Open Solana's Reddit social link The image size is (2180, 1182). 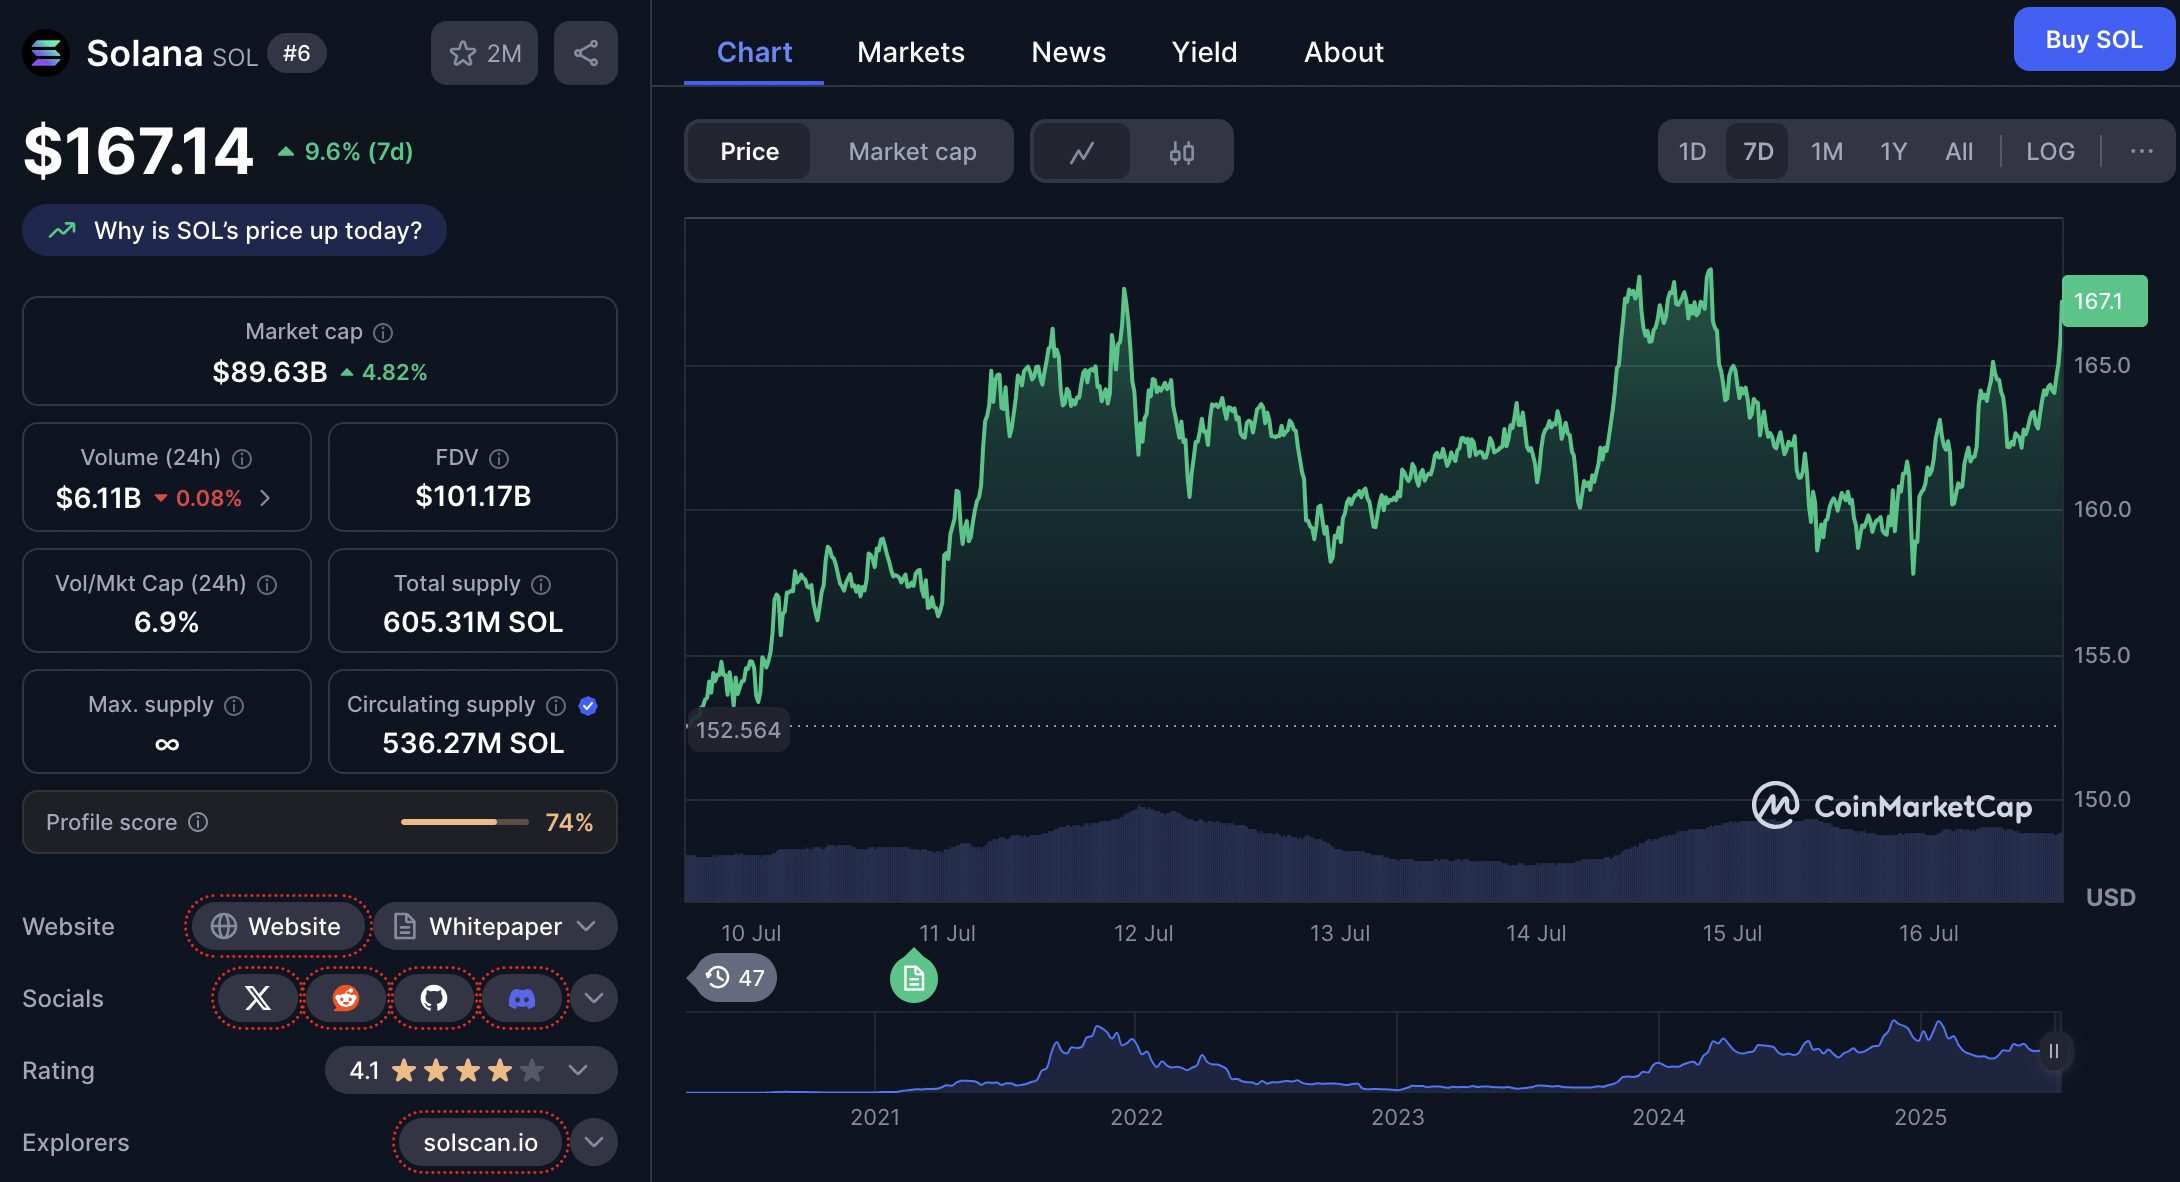[345, 998]
